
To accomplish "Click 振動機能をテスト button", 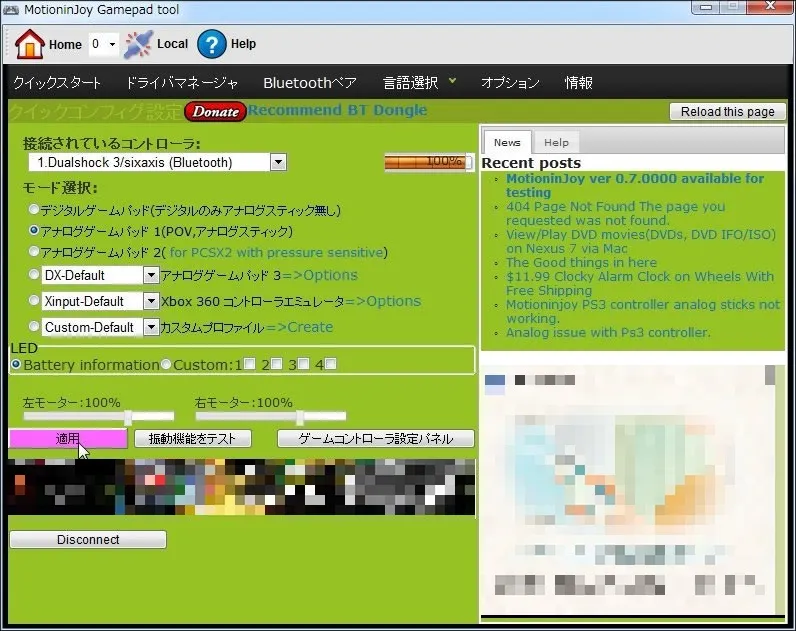I will coord(192,439).
